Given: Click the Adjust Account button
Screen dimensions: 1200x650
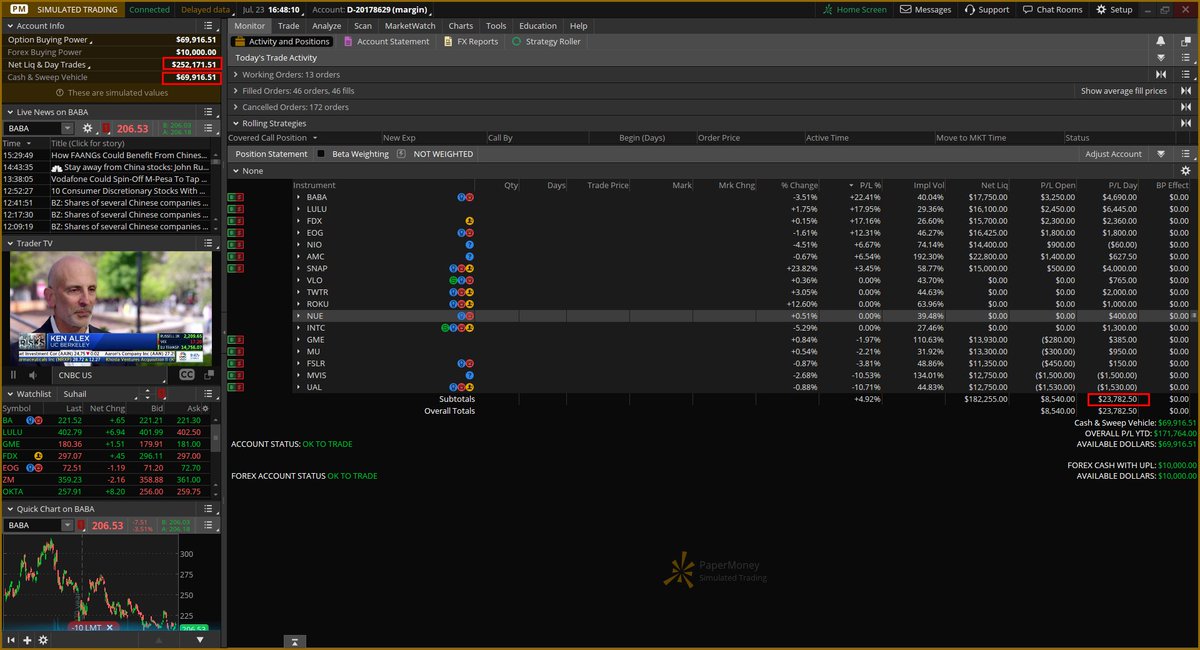Looking at the screenshot, I should point(1114,154).
